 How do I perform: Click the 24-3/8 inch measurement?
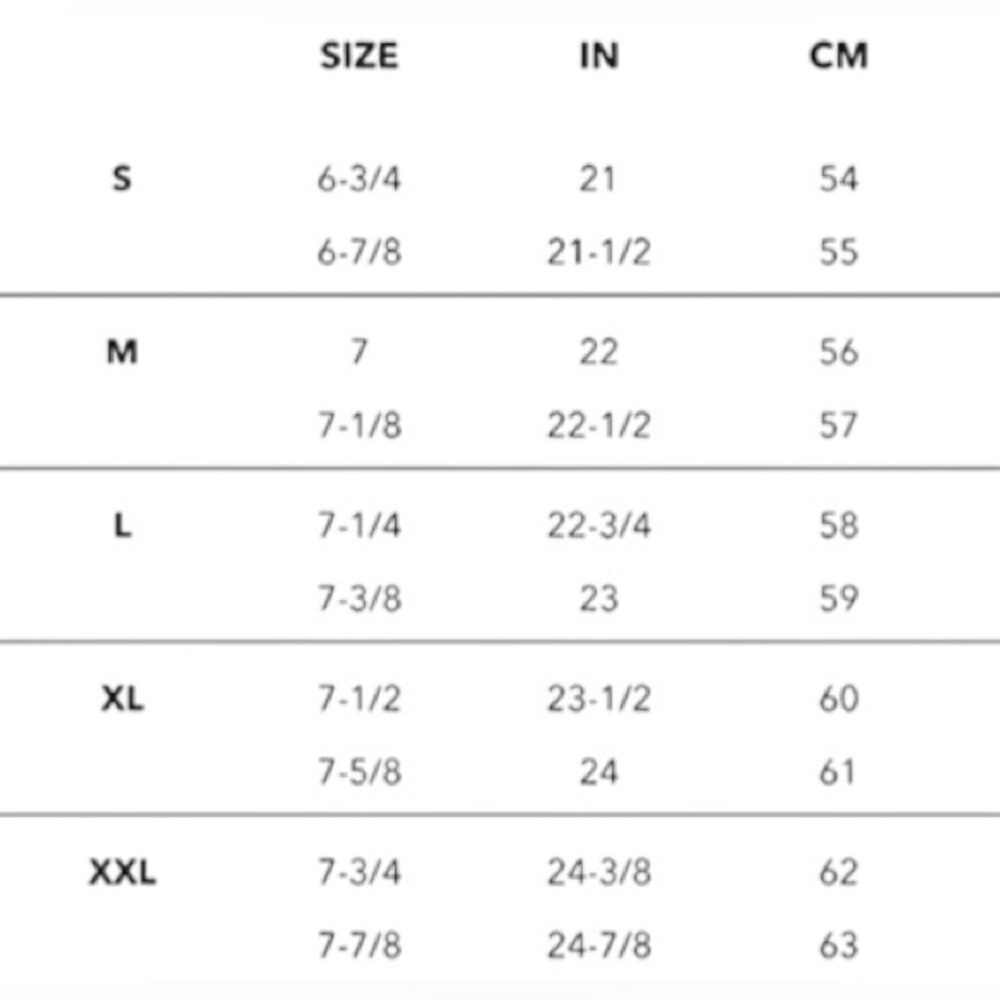click(x=598, y=873)
